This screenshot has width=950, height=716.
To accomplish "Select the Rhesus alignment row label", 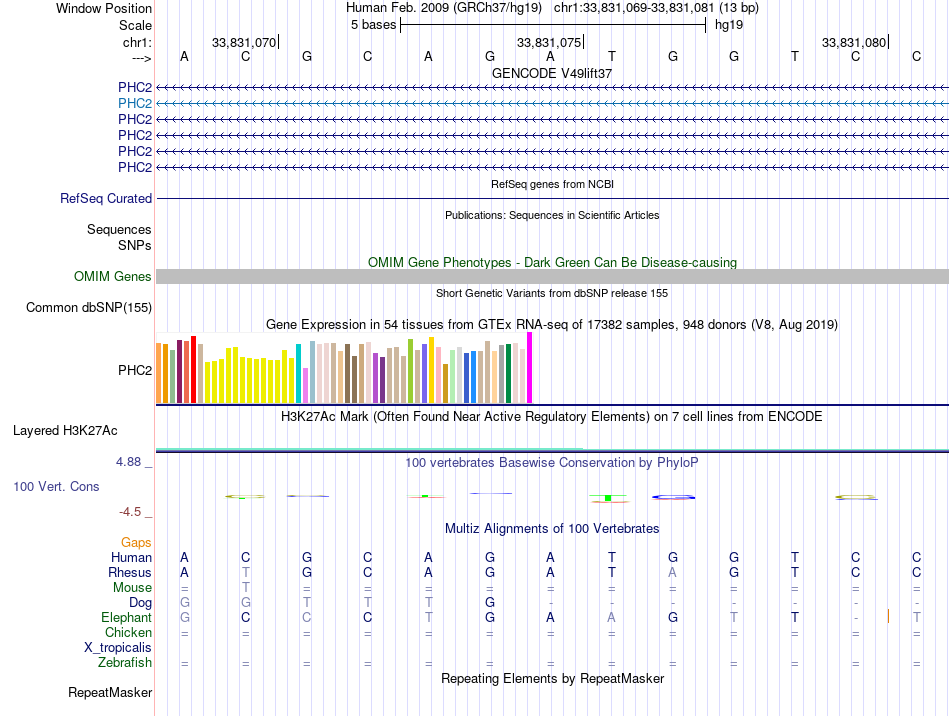I will tap(130, 572).
